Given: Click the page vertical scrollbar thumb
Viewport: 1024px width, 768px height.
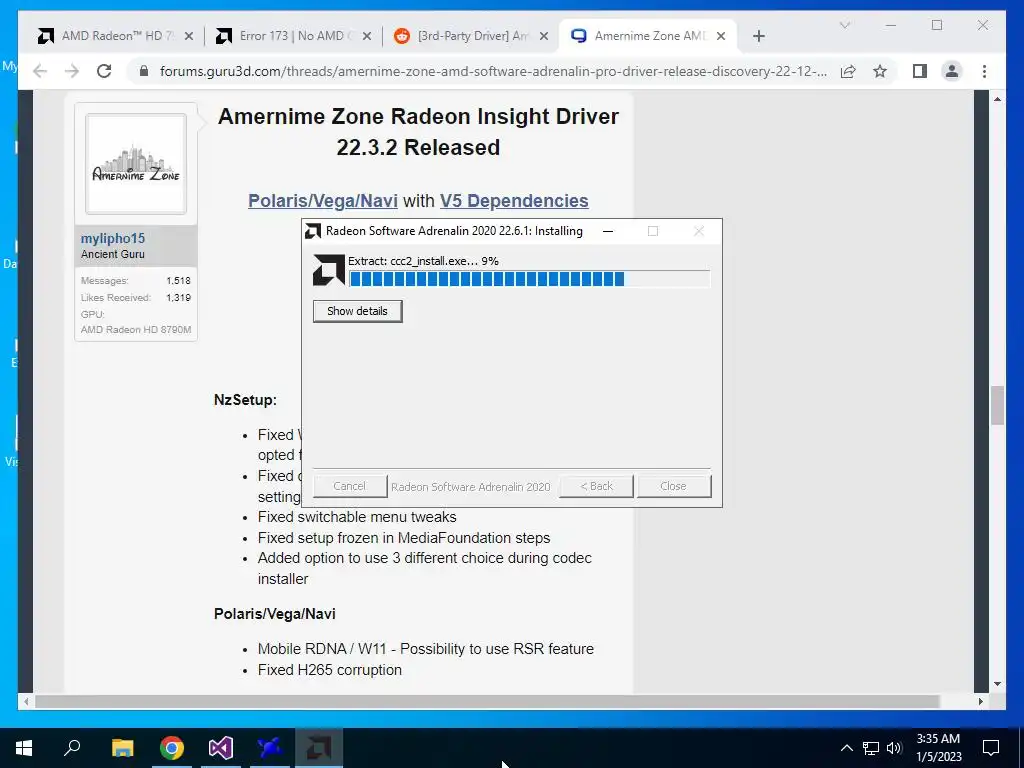Looking at the screenshot, I should (x=997, y=406).
